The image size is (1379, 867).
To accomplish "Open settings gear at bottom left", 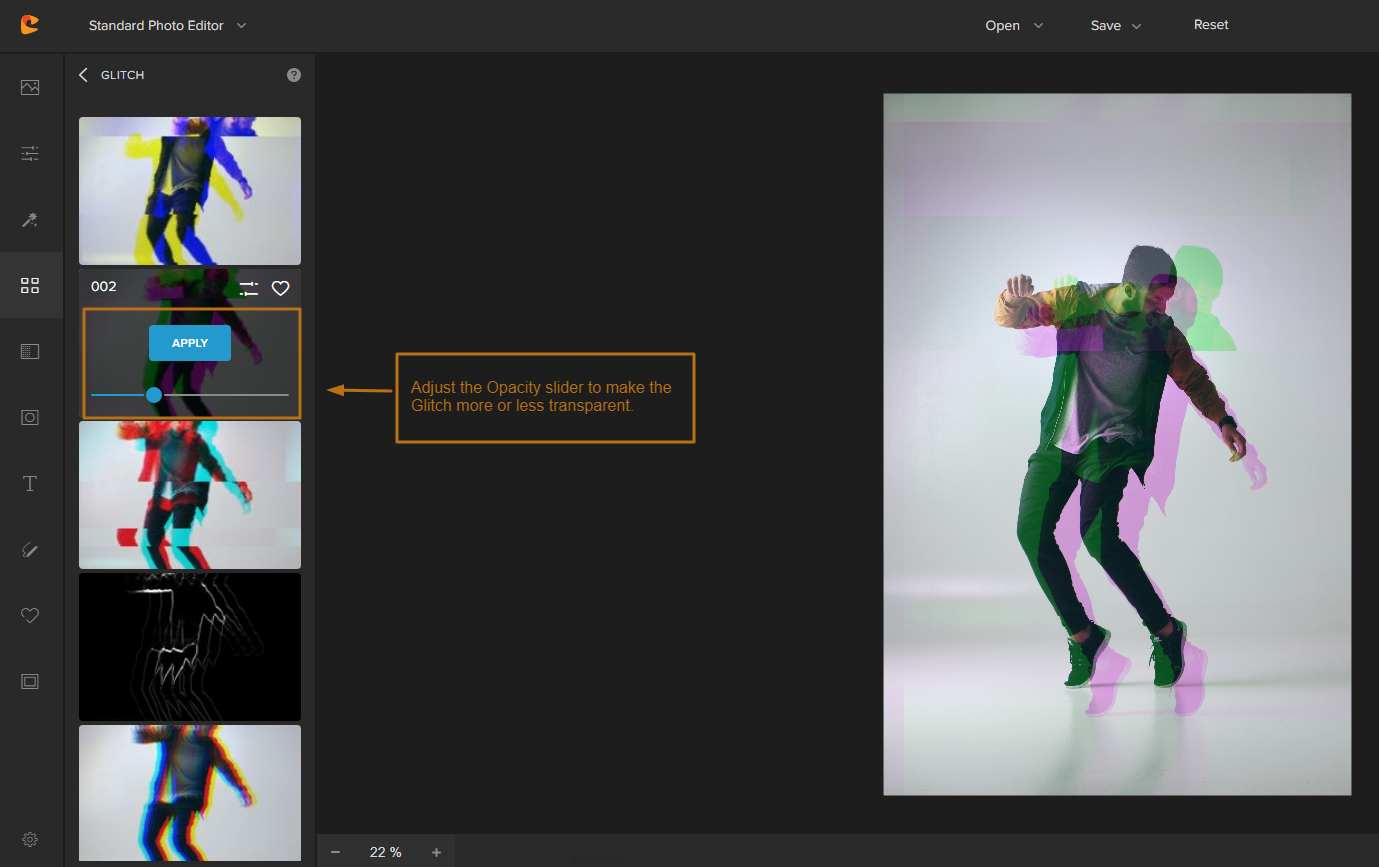I will coord(30,839).
